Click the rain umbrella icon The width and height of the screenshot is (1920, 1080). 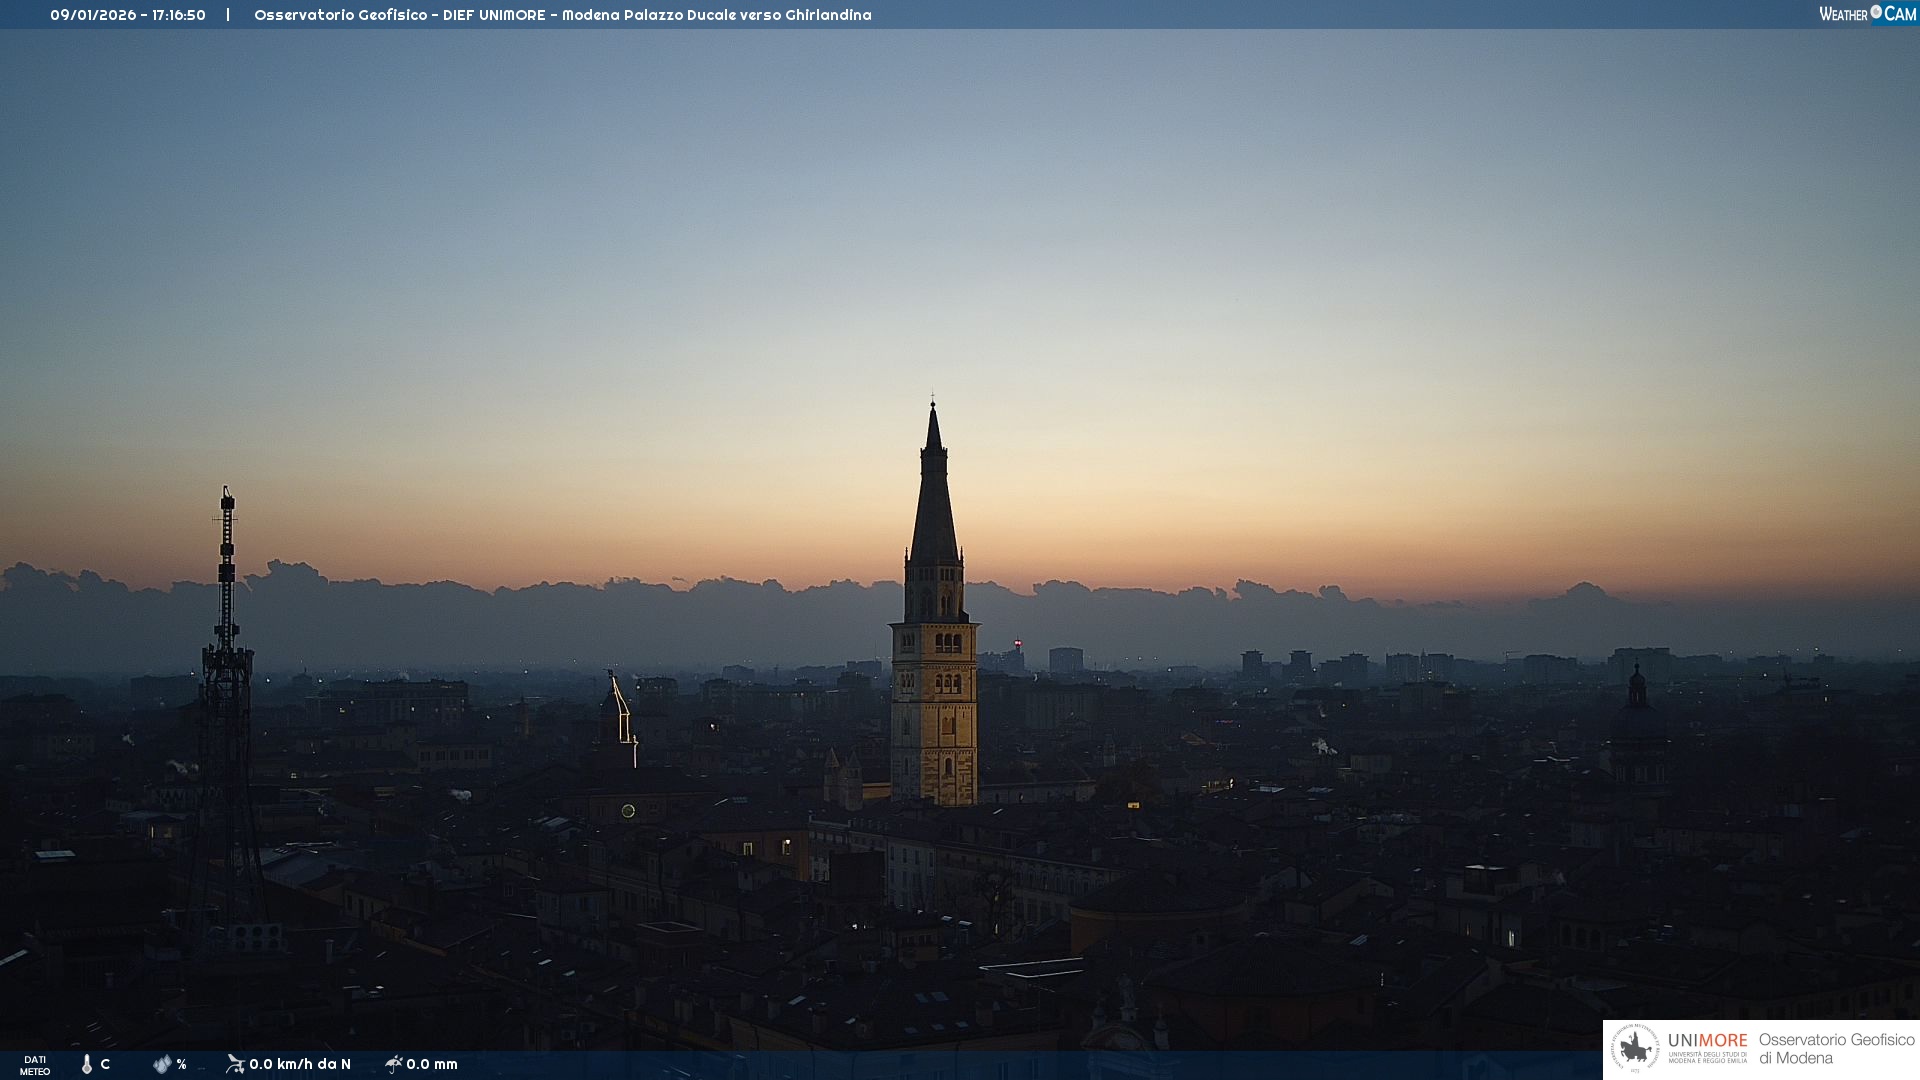point(393,1064)
